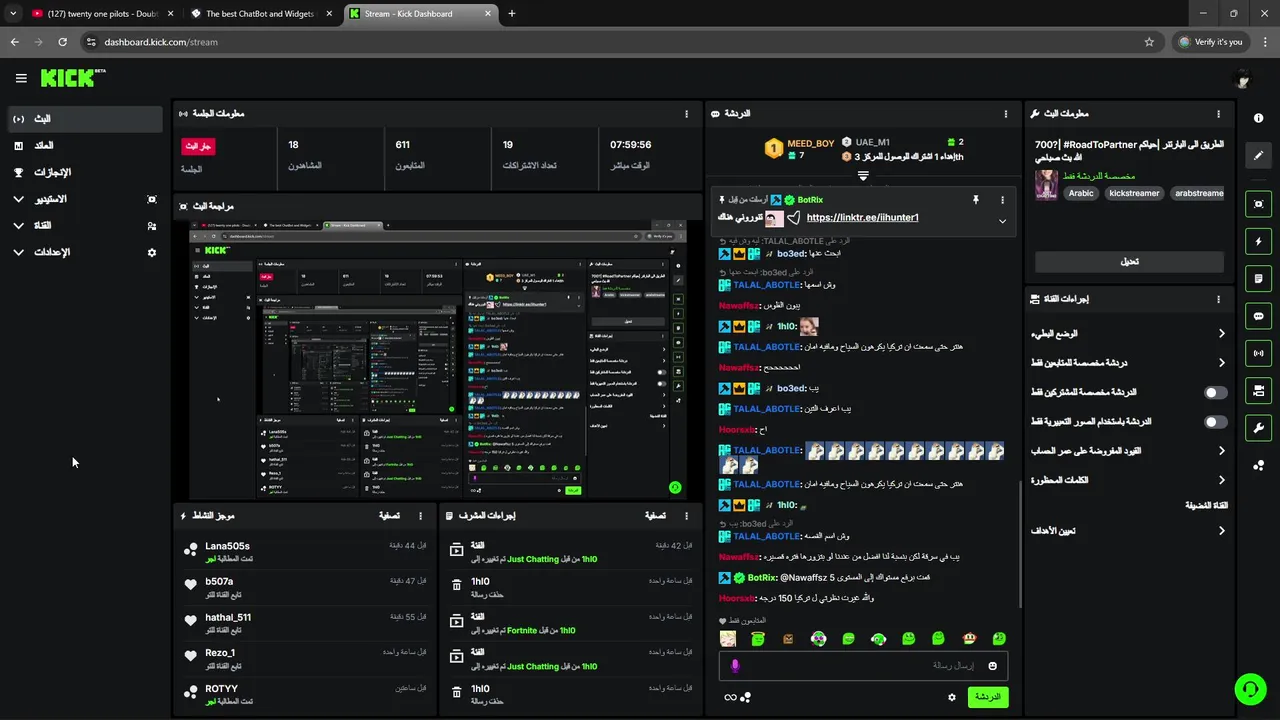This screenshot has height=720, width=1280.
Task: Click the chat panel scrollbar
Action: pyautogui.click(x=1019, y=545)
